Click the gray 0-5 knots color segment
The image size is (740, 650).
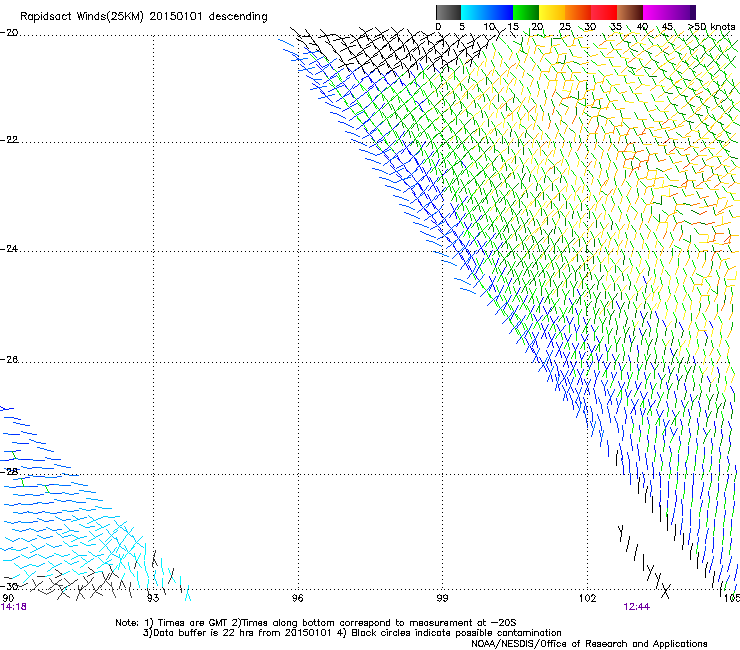click(448, 12)
